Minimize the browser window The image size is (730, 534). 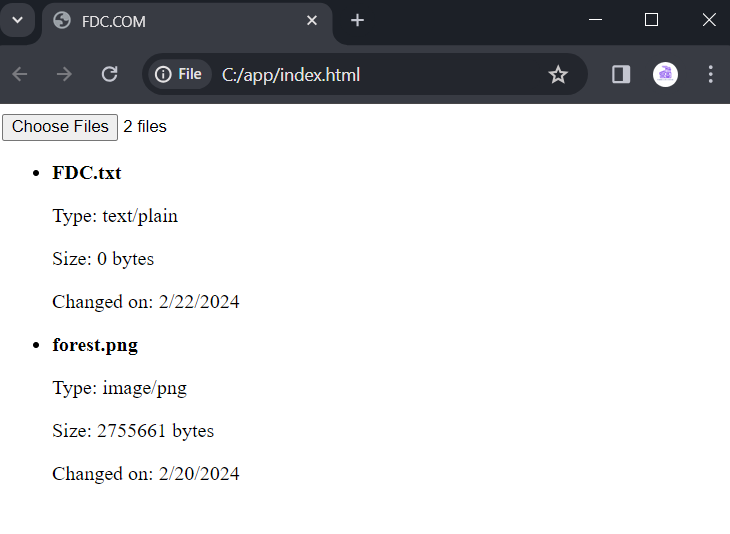595,20
